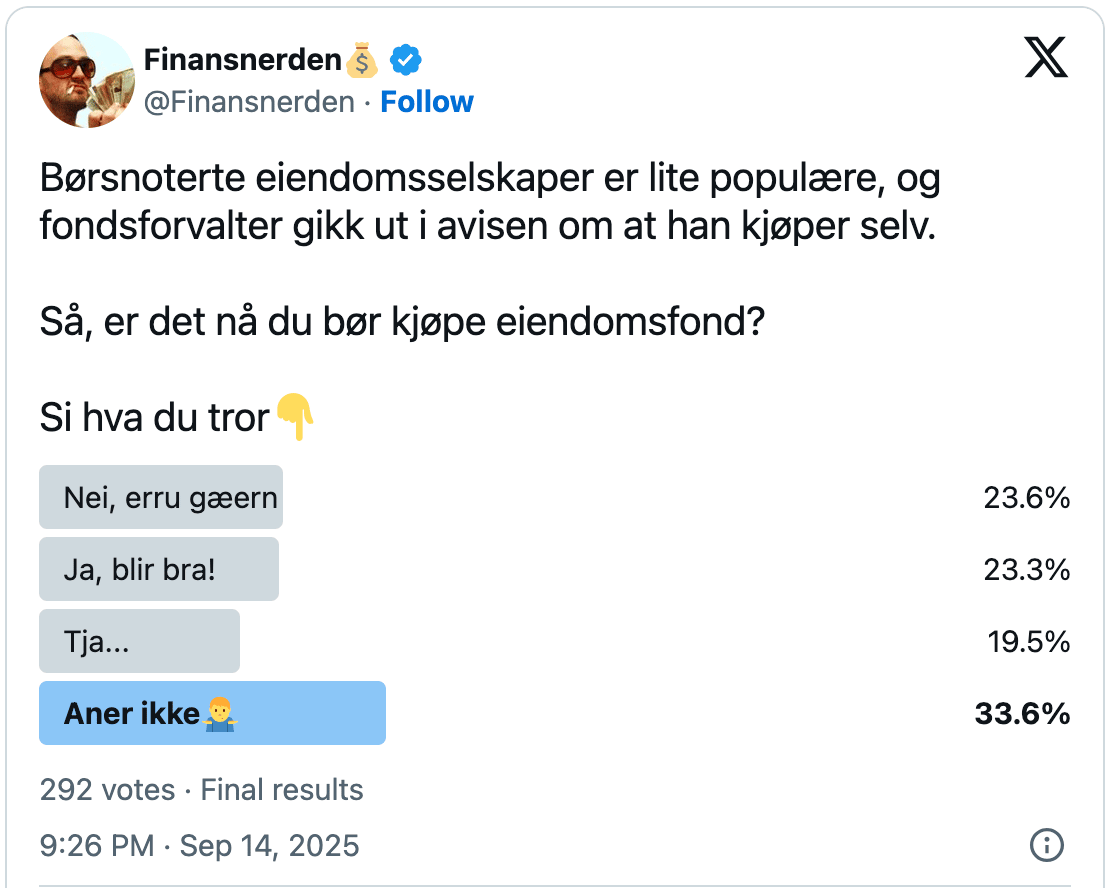The image size is (1108, 888).
Task: Open Finansnerden's profile picture
Action: click(86, 80)
